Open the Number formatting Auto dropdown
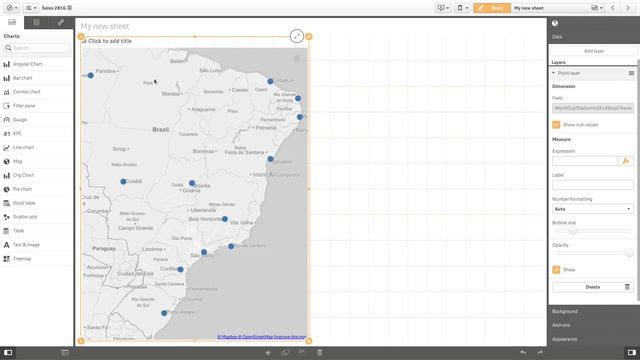This screenshot has height=360, width=640. click(x=593, y=209)
